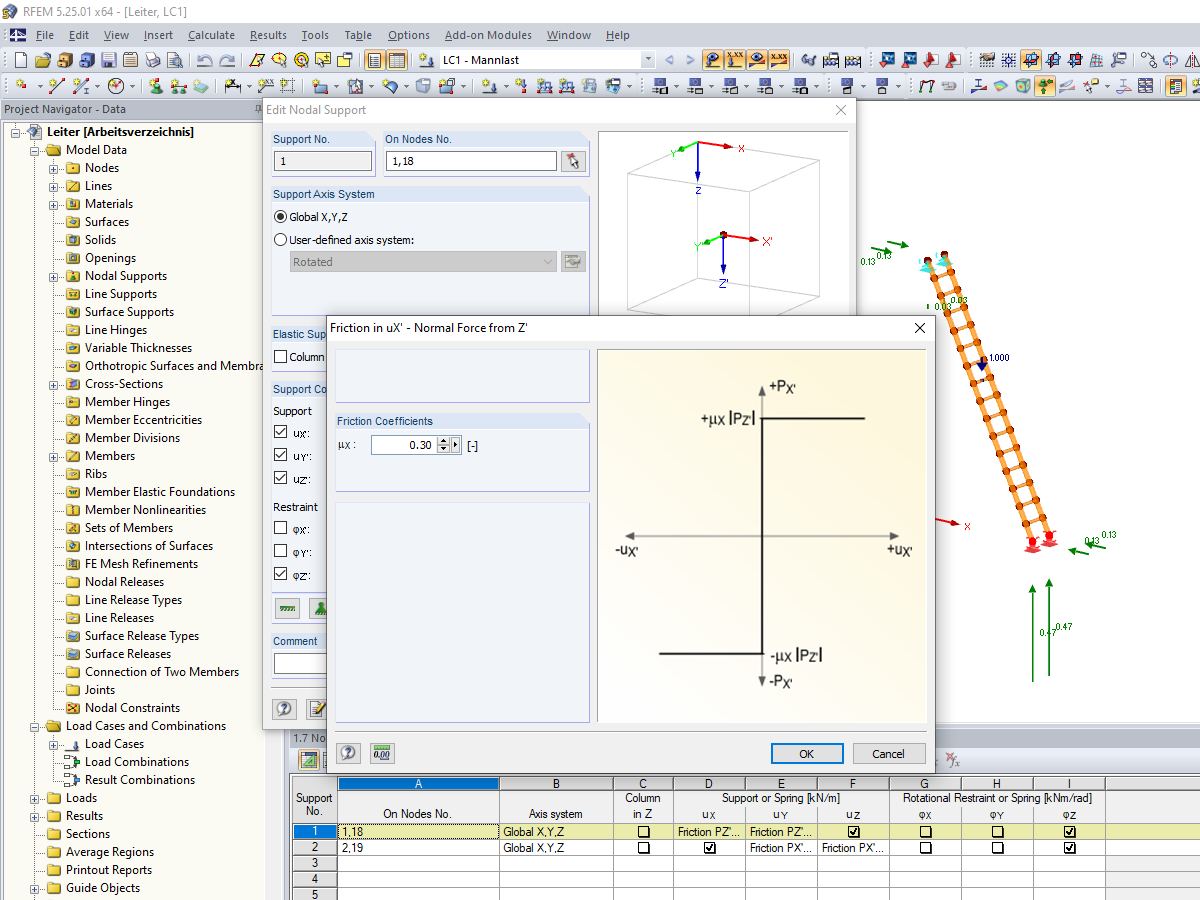Select Nodal Constraints in the navigator
Screen dimensions: 1200x900
click(x=132, y=708)
